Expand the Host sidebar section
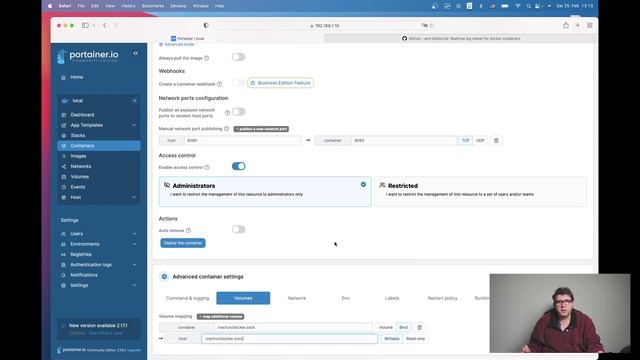 [134, 197]
